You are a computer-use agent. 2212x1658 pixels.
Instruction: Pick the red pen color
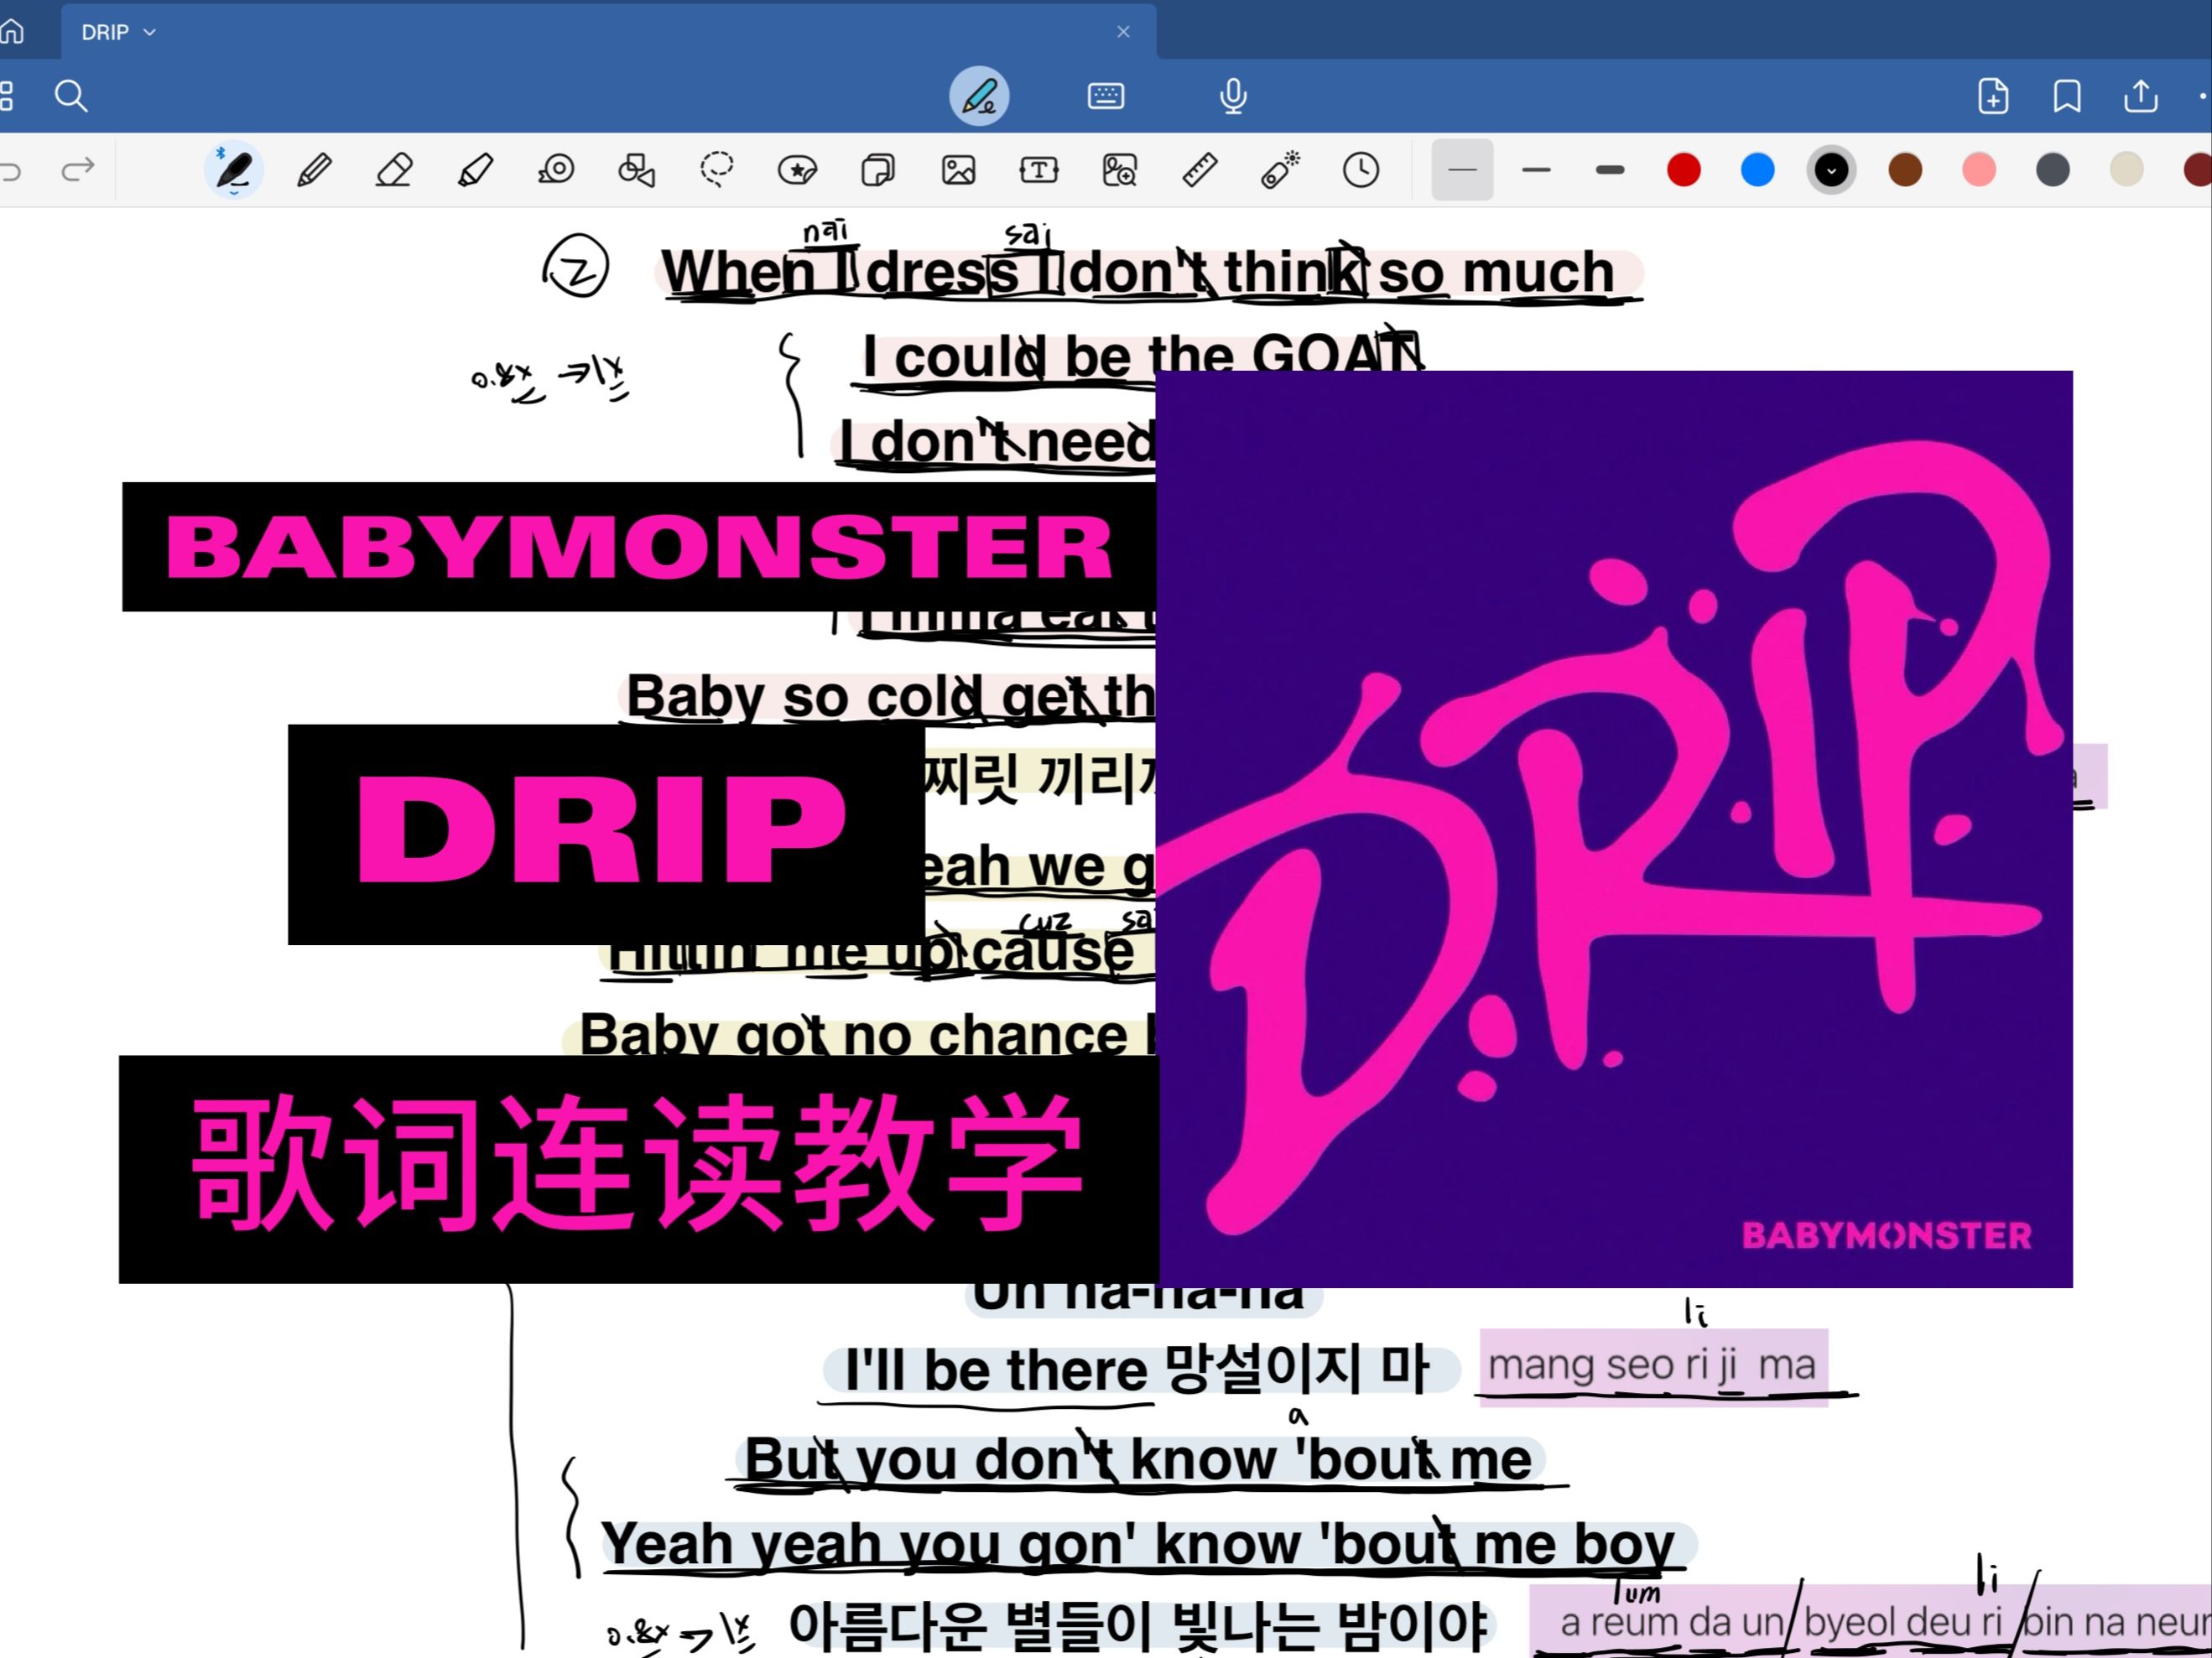click(x=1684, y=169)
